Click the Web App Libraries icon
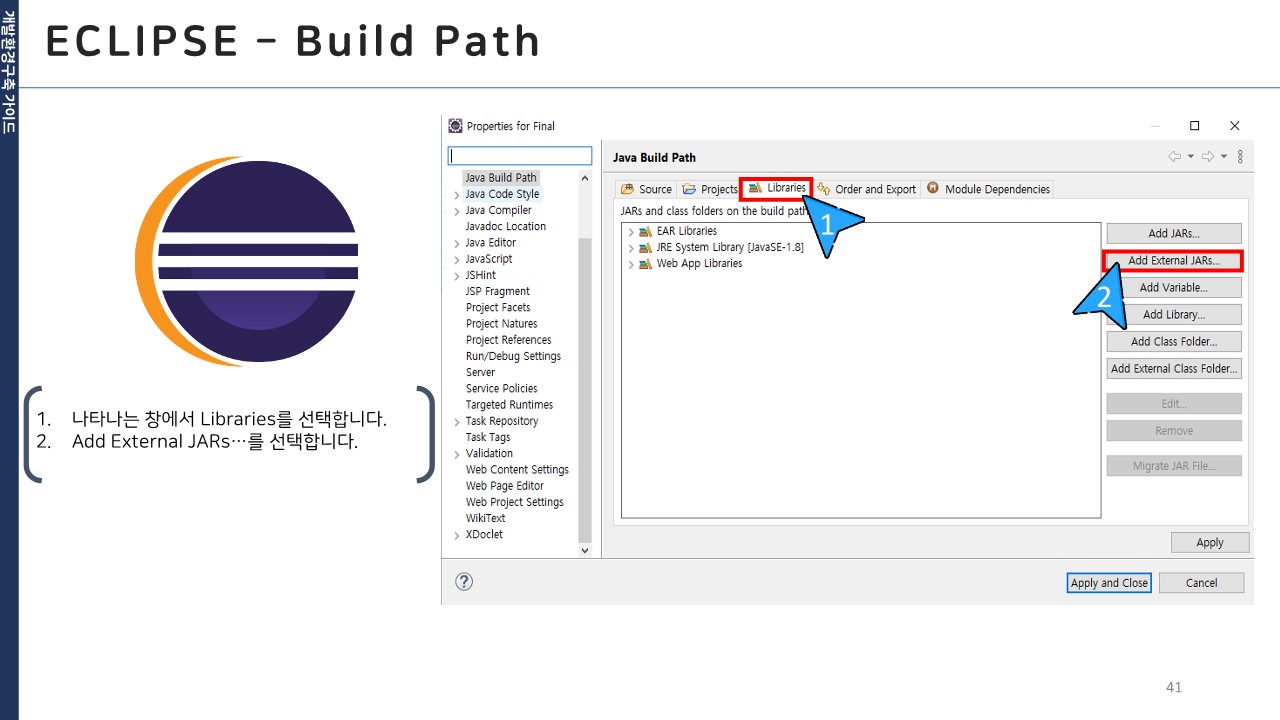This screenshot has width=1280, height=720. tap(645, 264)
